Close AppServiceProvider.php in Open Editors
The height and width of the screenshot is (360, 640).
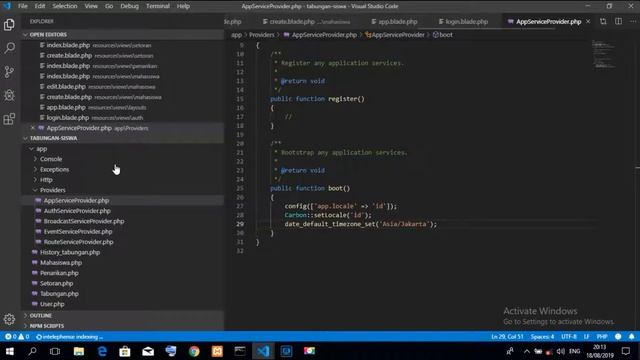coord(33,128)
